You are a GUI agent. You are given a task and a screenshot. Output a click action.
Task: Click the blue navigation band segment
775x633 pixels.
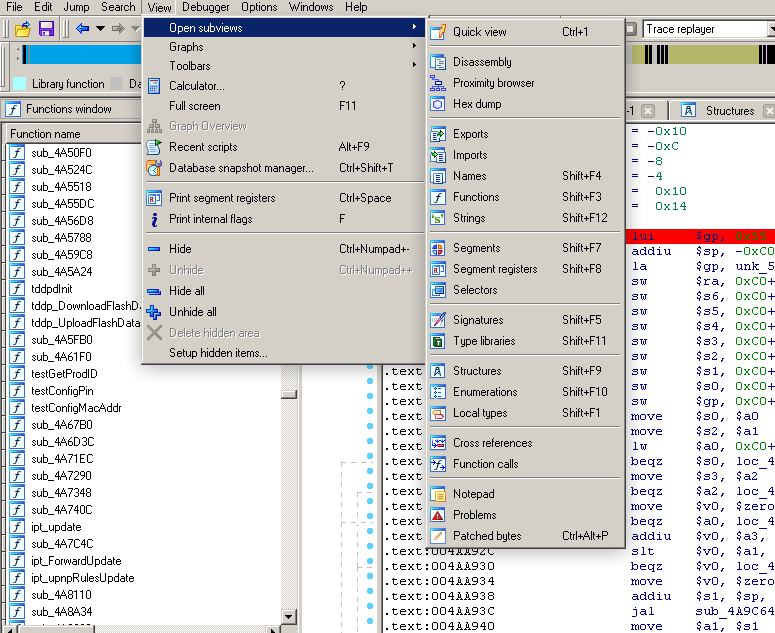[85, 54]
